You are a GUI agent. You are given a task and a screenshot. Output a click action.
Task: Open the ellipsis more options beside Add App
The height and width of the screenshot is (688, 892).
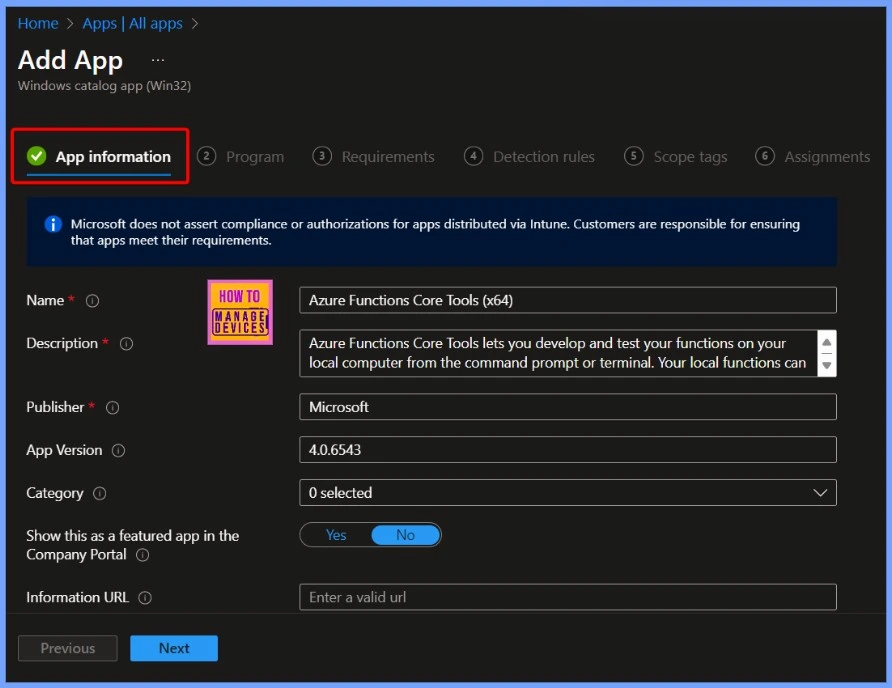pos(158,60)
